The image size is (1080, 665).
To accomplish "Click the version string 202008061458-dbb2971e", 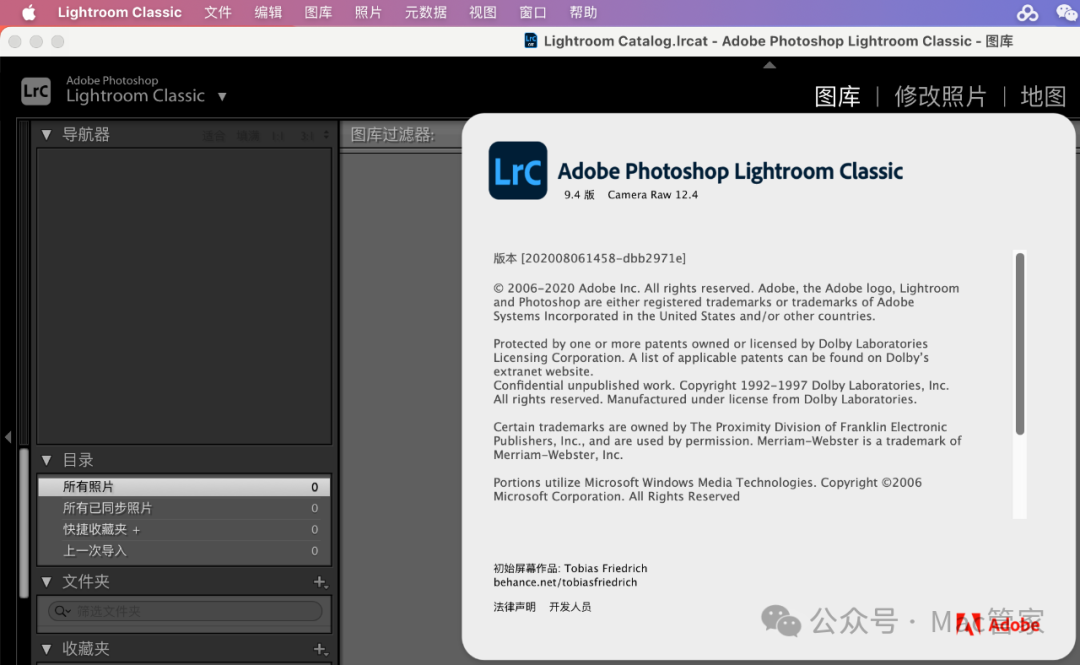I will pos(603,258).
